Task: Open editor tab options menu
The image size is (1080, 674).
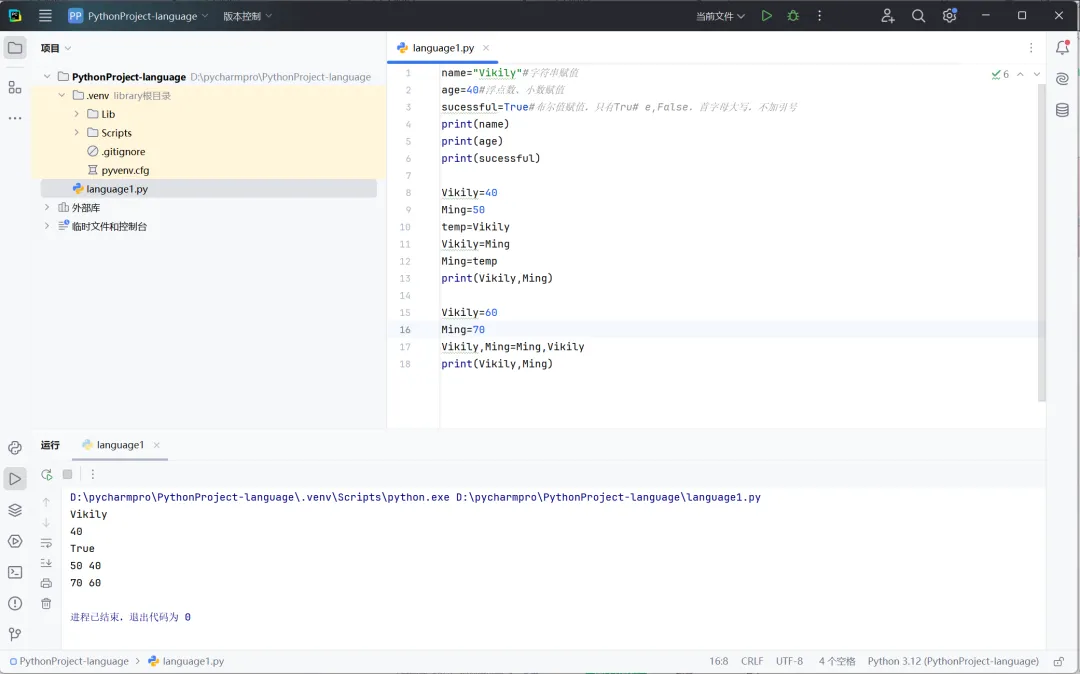Action: (1030, 48)
